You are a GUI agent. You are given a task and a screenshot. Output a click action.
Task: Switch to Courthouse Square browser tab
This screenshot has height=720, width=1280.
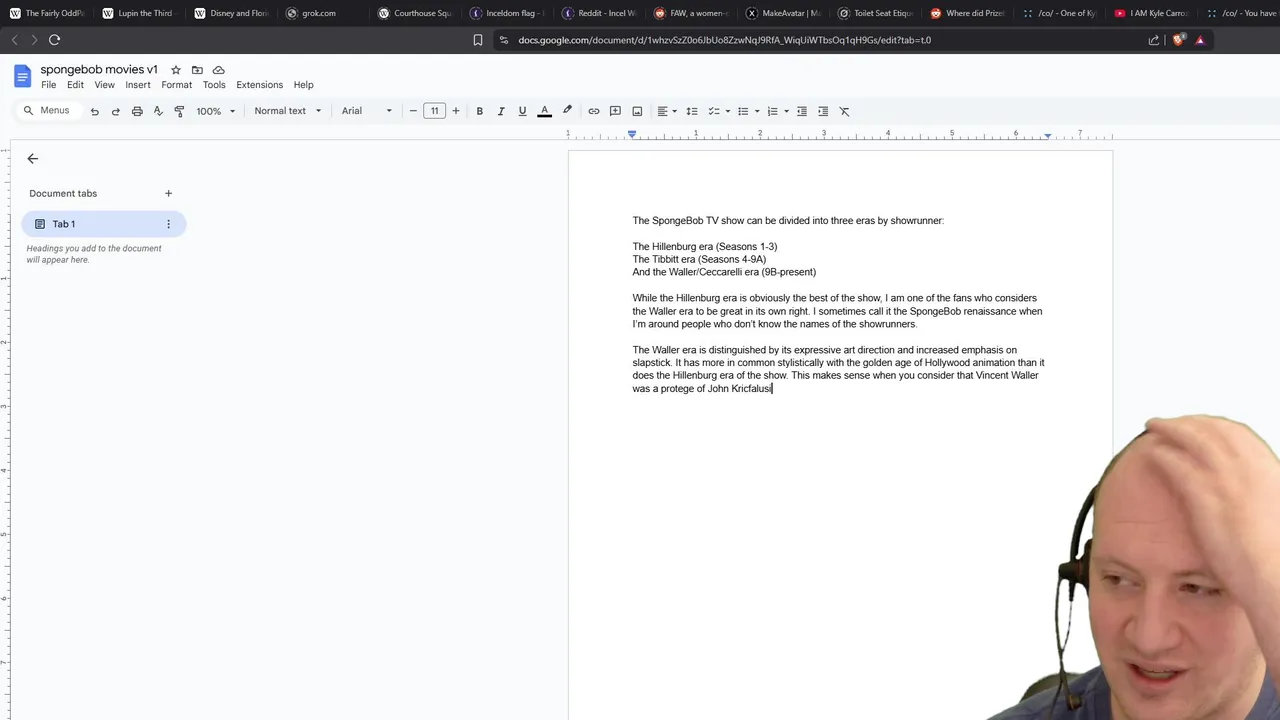(x=414, y=13)
